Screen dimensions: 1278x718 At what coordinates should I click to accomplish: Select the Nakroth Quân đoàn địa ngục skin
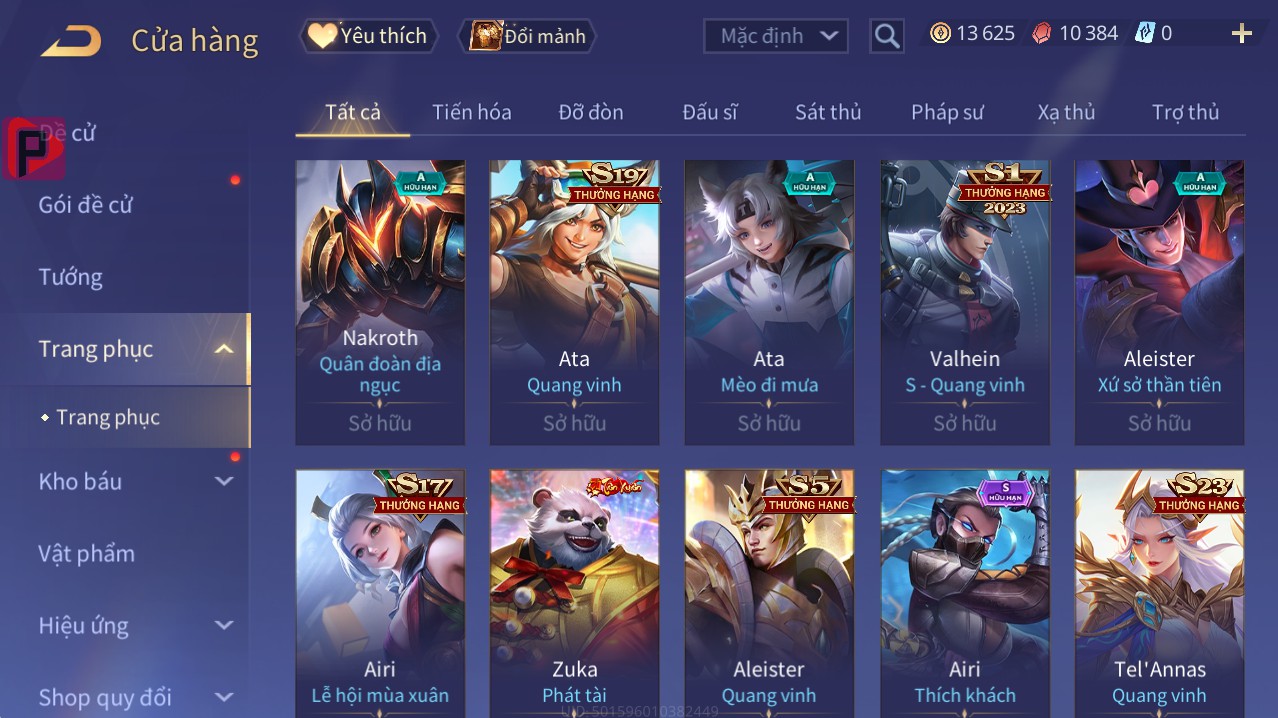coord(380,302)
